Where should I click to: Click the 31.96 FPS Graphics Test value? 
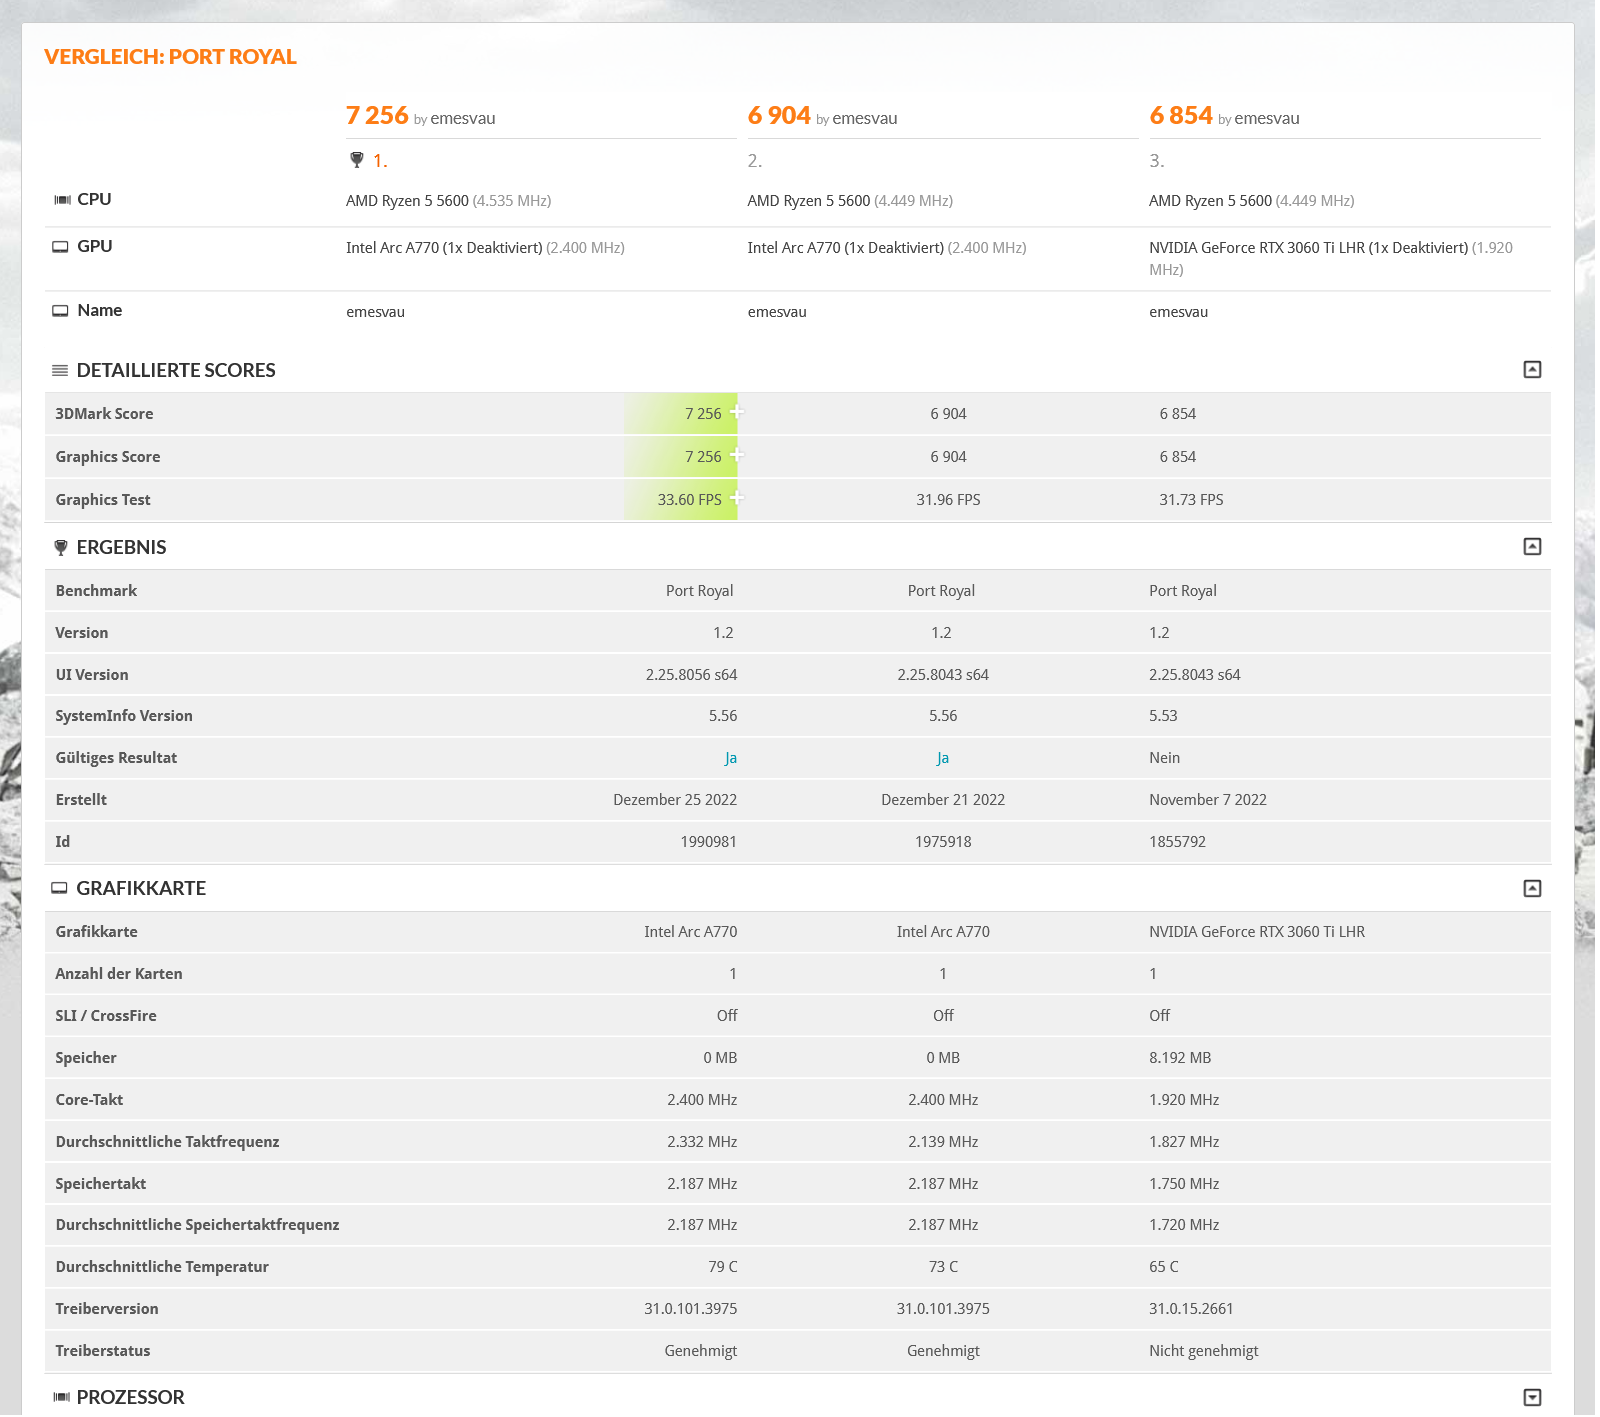[948, 500]
